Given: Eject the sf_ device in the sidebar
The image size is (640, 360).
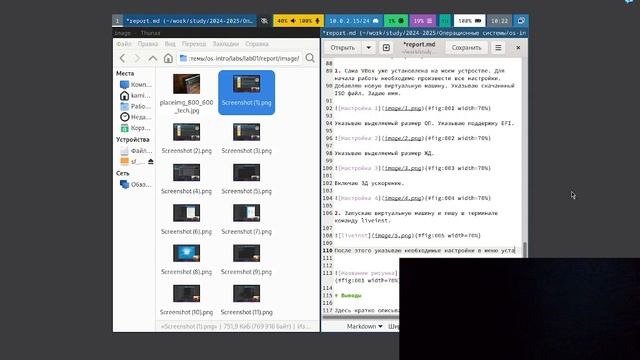Looking at the screenshot, I should pos(151,162).
